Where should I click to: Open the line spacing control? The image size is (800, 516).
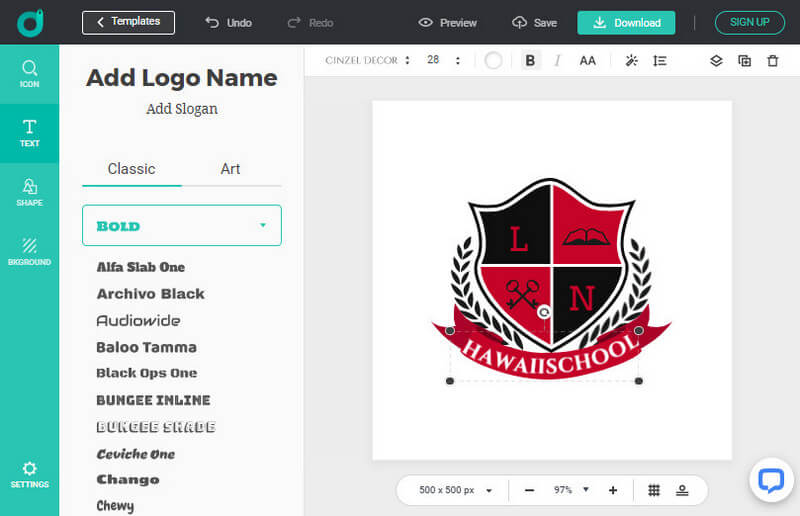pos(659,61)
